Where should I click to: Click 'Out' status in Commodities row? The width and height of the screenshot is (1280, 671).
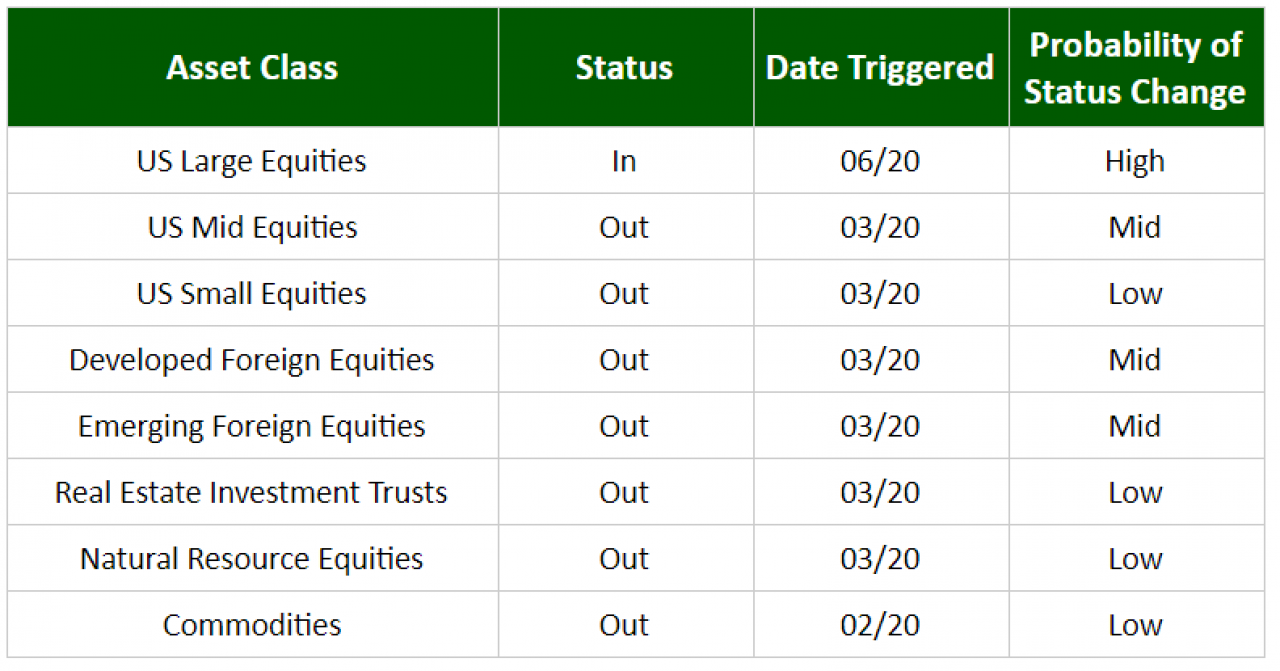pos(625,625)
